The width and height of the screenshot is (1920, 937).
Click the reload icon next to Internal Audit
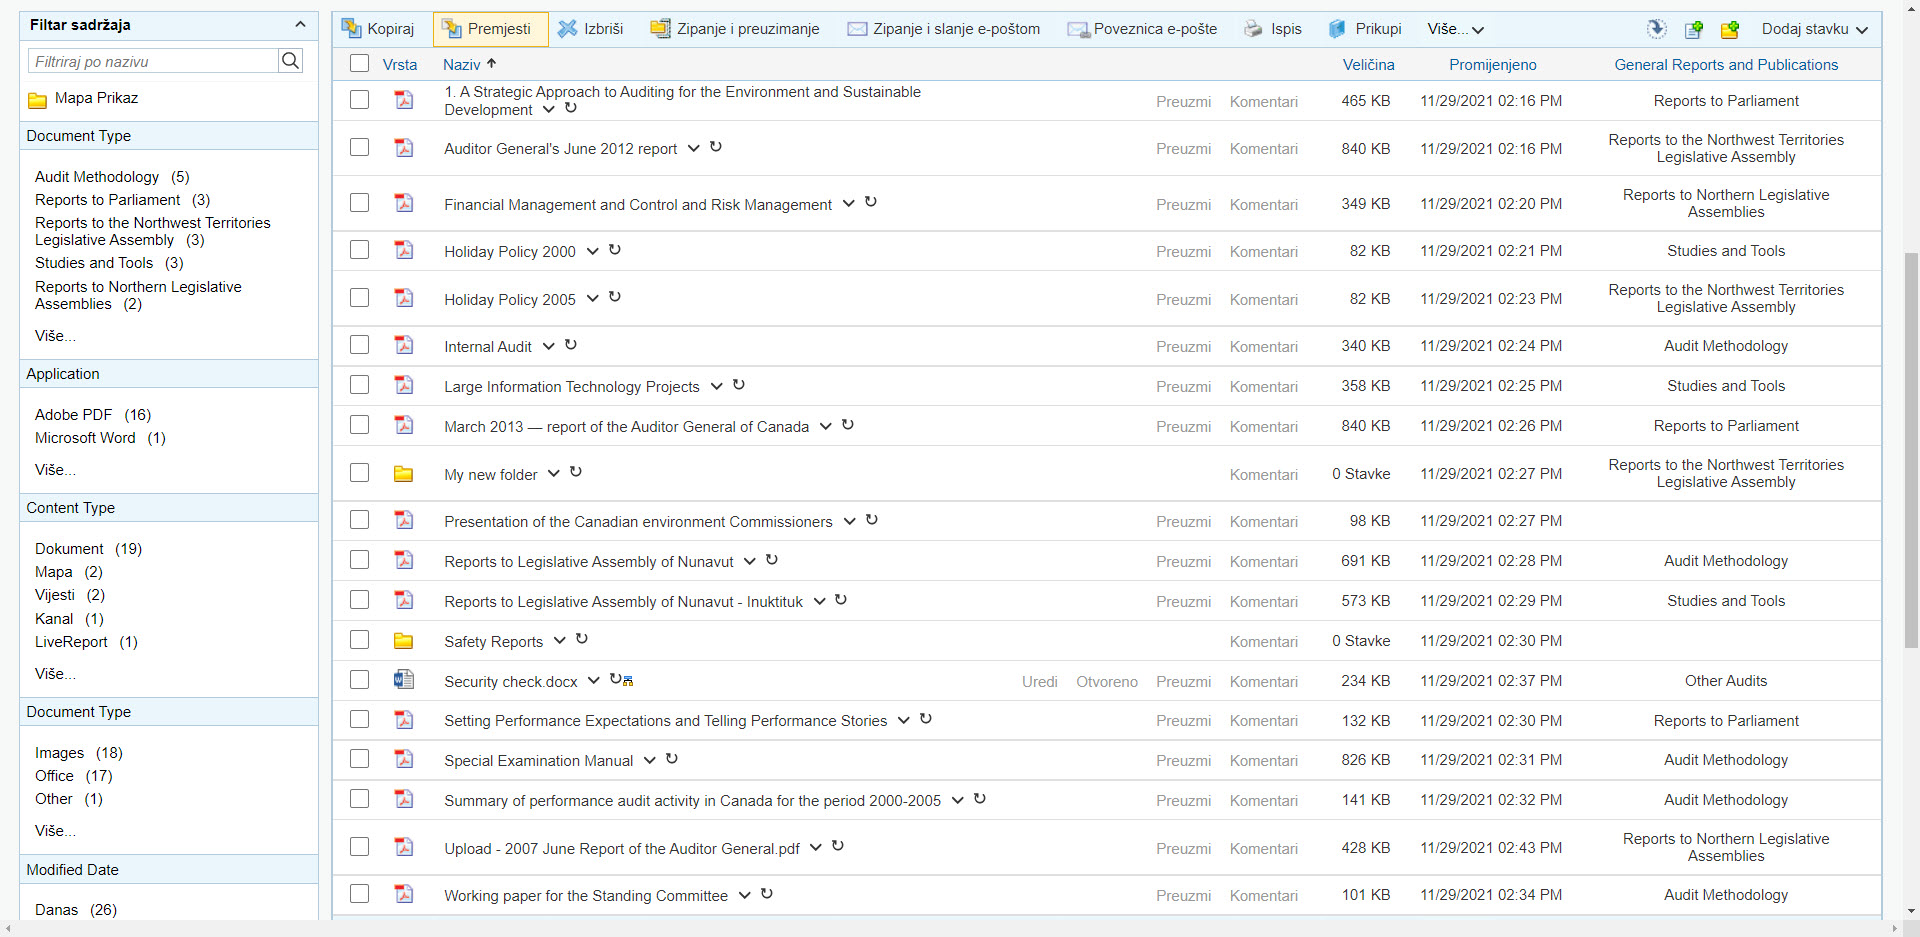coord(571,345)
